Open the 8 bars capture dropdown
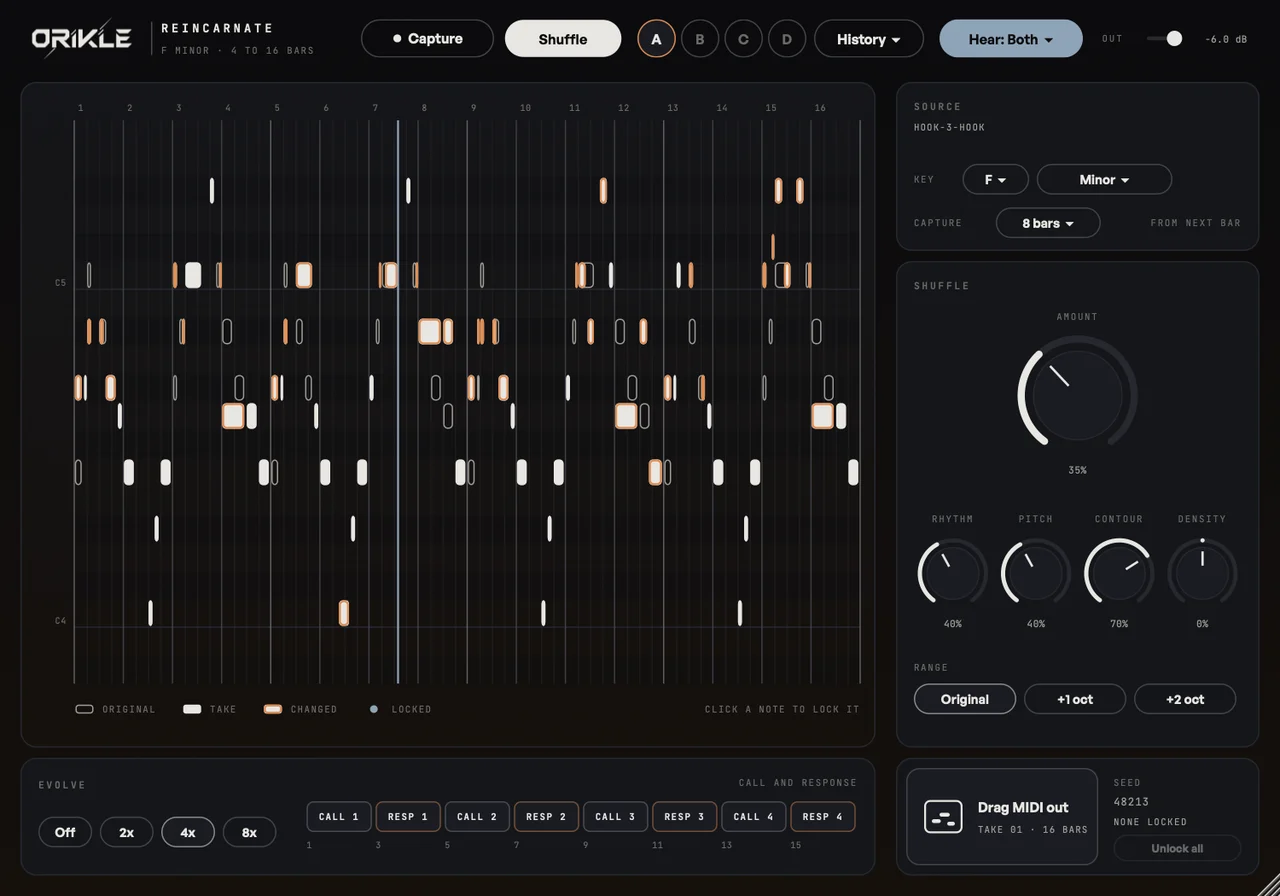Viewport: 1280px width, 896px height. coord(1048,223)
